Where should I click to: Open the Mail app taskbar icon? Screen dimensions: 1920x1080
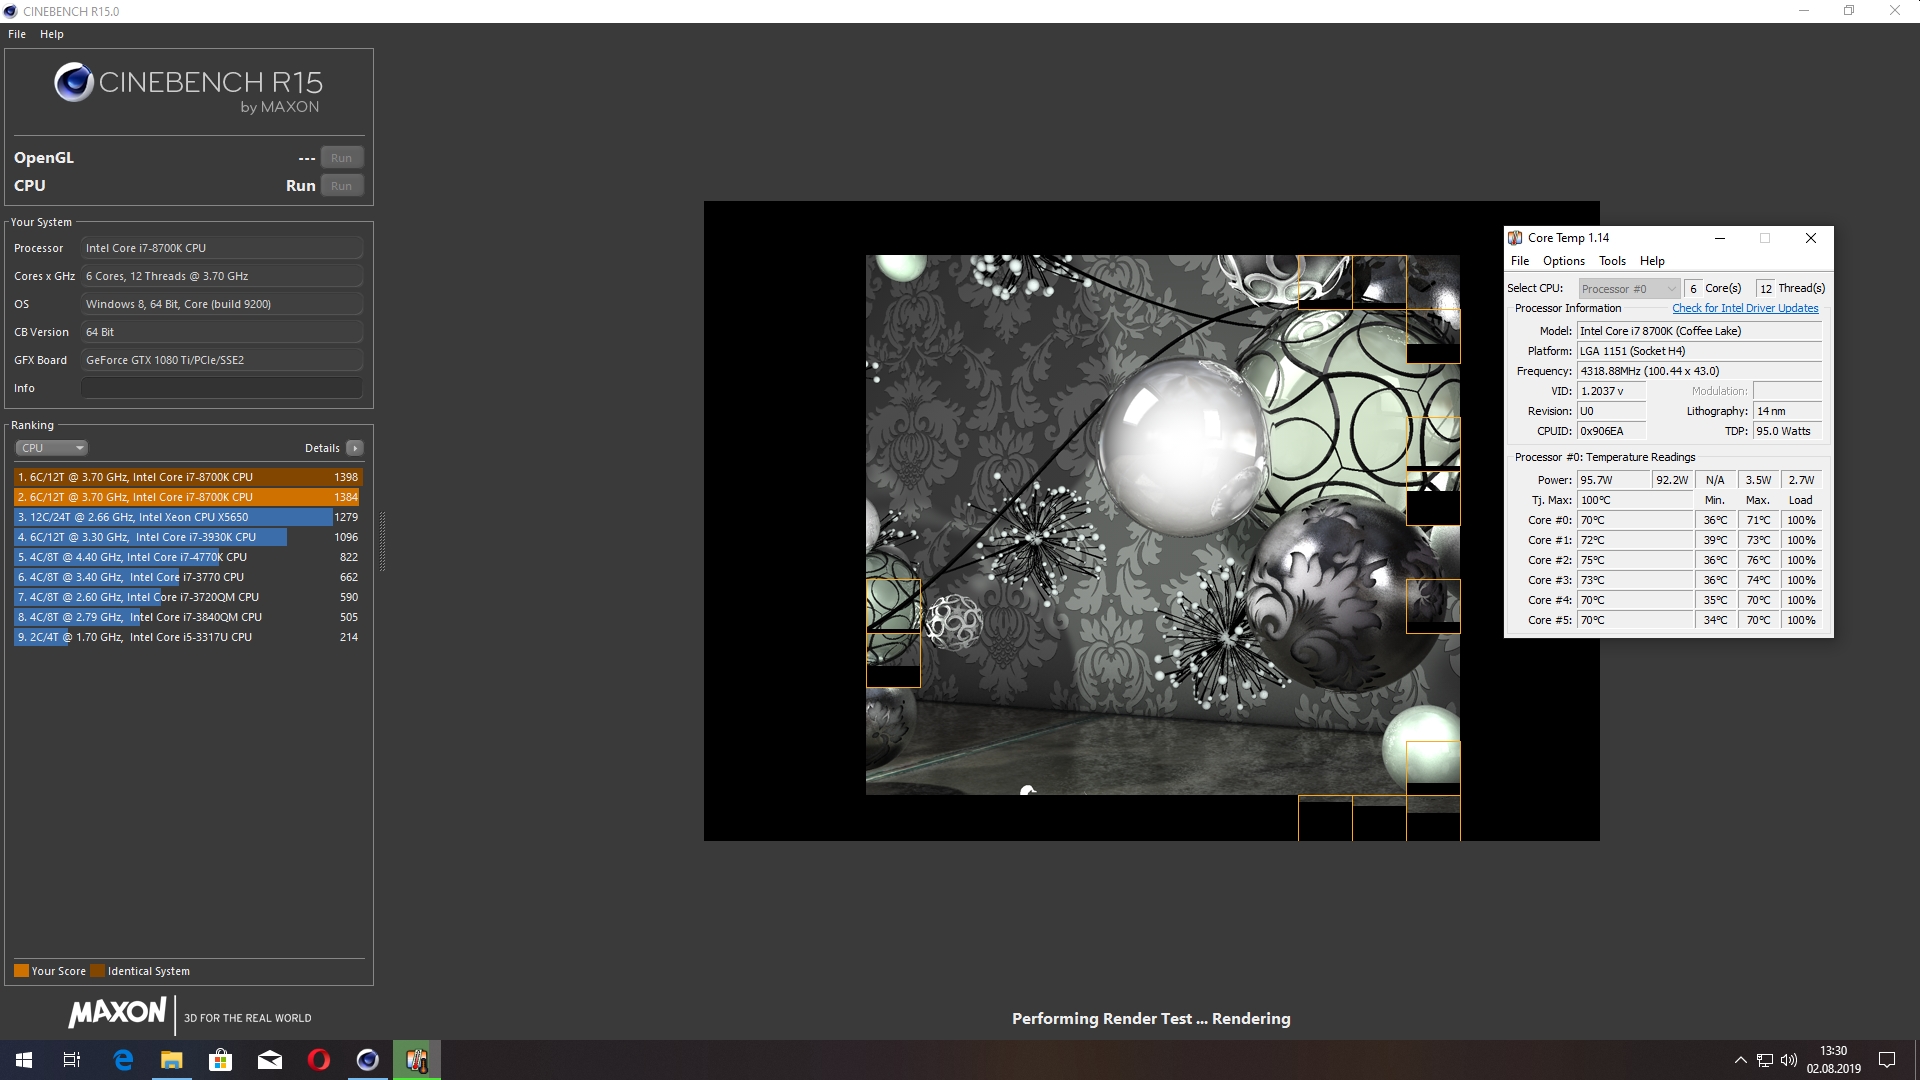[270, 1060]
